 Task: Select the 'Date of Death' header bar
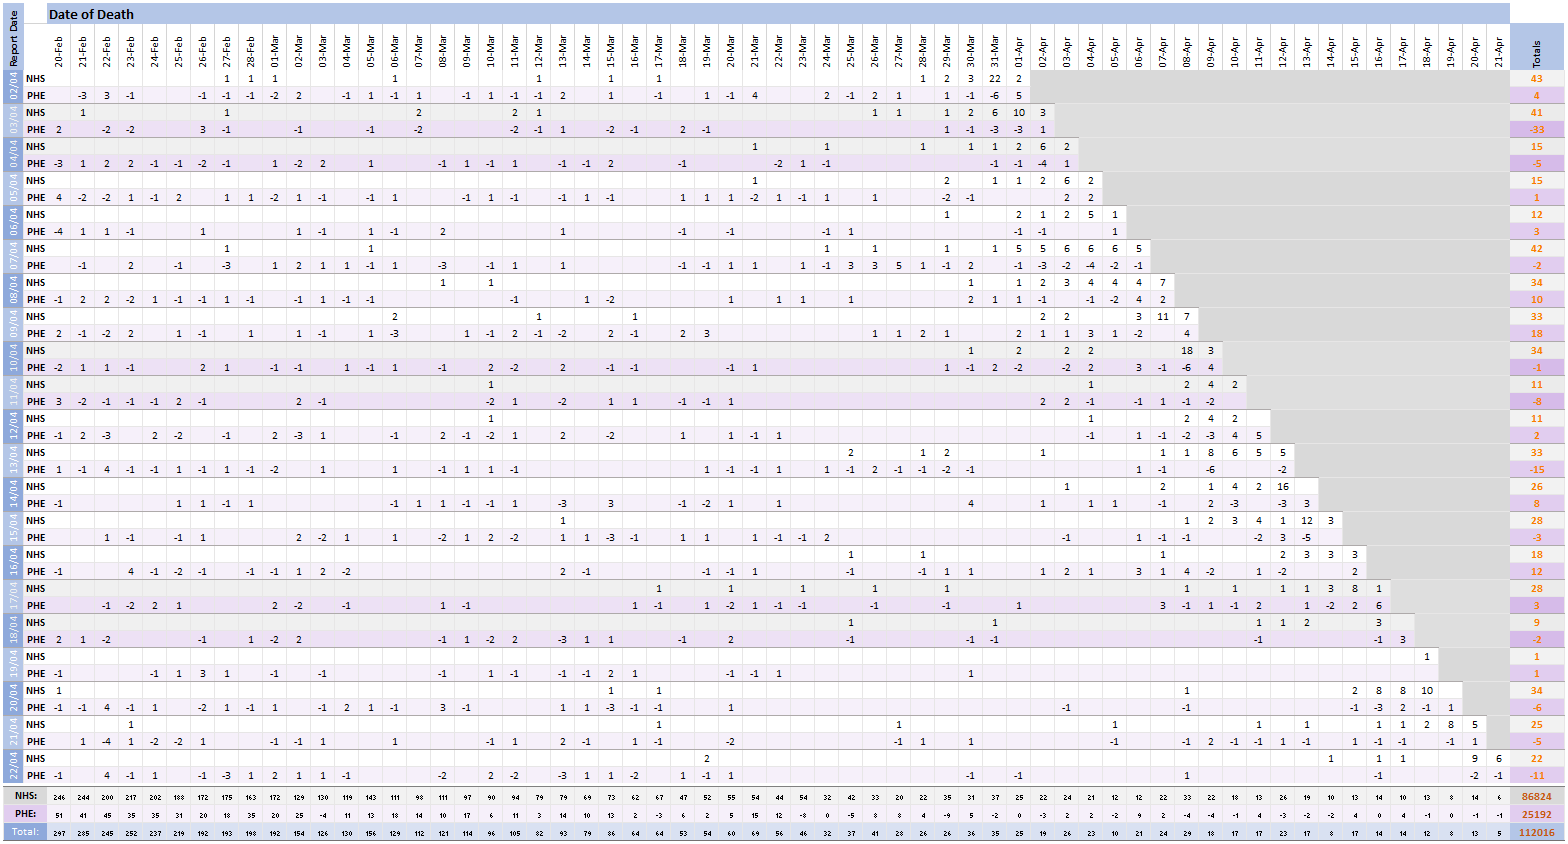point(778,14)
